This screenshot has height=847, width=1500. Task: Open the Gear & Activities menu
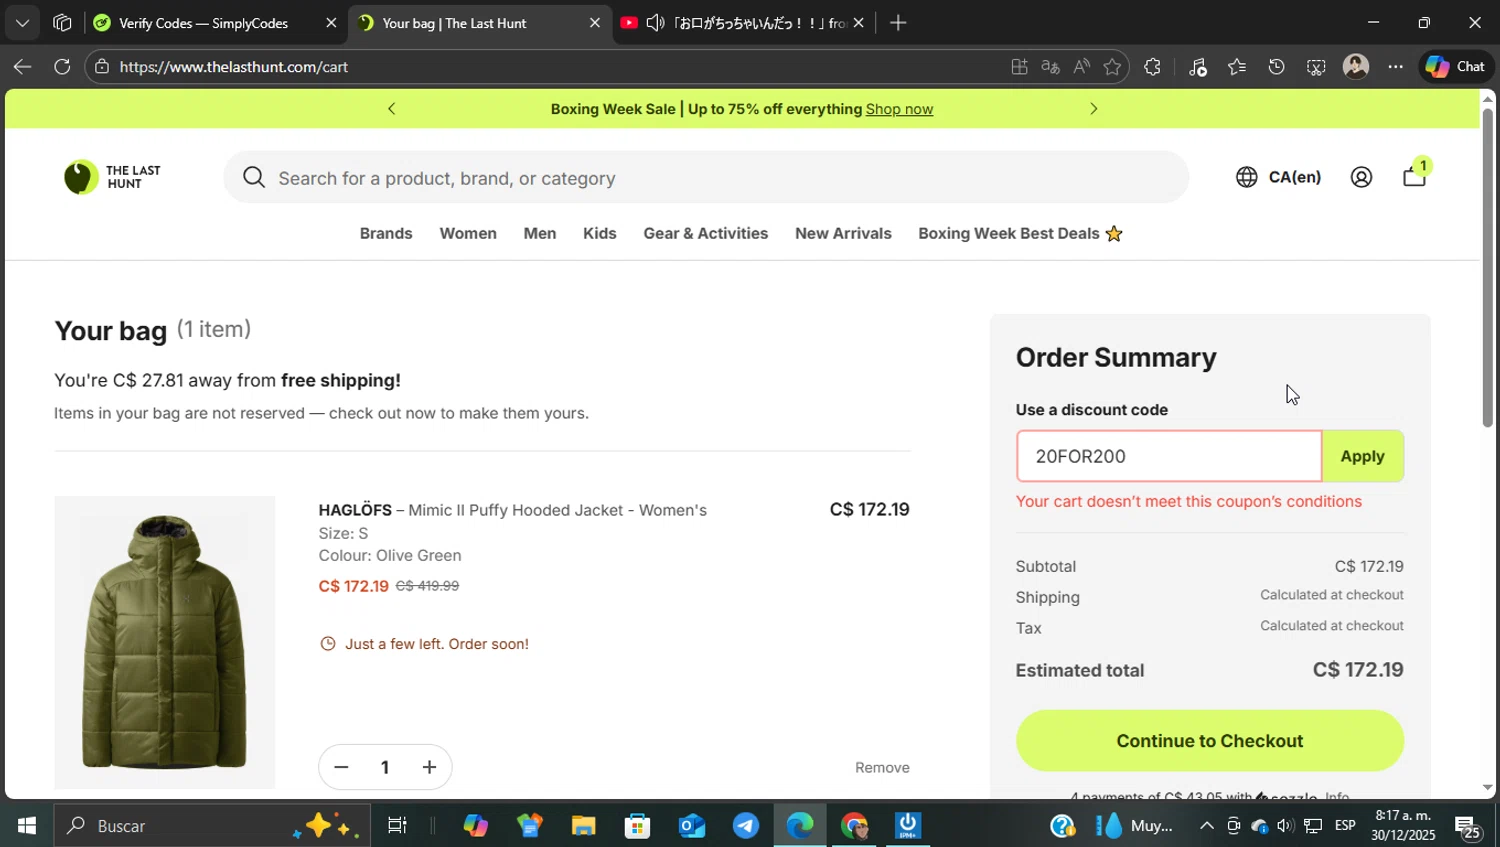(x=705, y=233)
